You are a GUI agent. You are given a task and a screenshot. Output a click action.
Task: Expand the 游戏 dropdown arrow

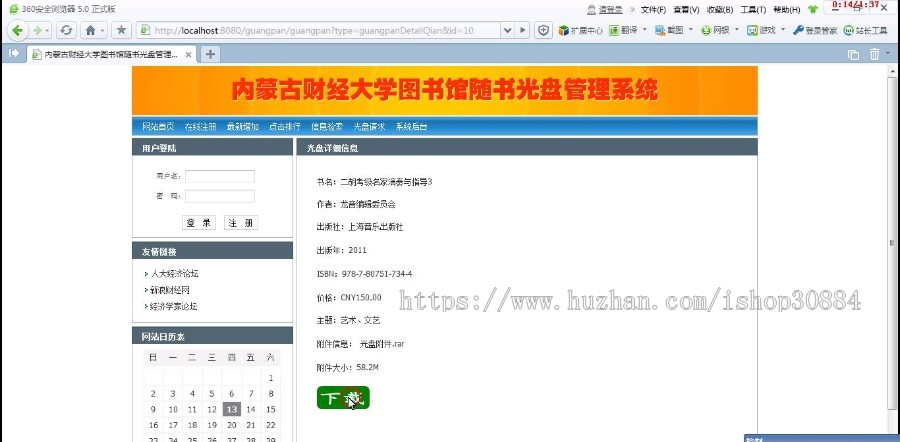coord(783,29)
